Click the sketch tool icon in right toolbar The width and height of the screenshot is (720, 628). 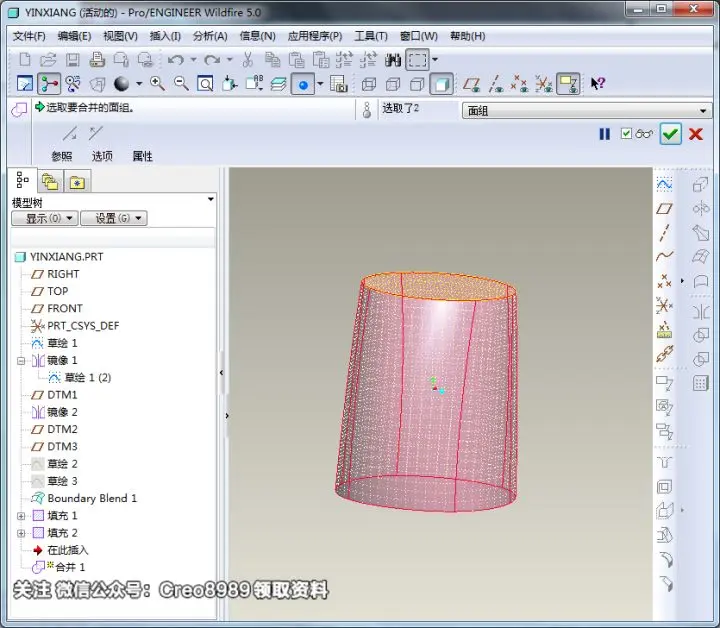[x=664, y=185]
